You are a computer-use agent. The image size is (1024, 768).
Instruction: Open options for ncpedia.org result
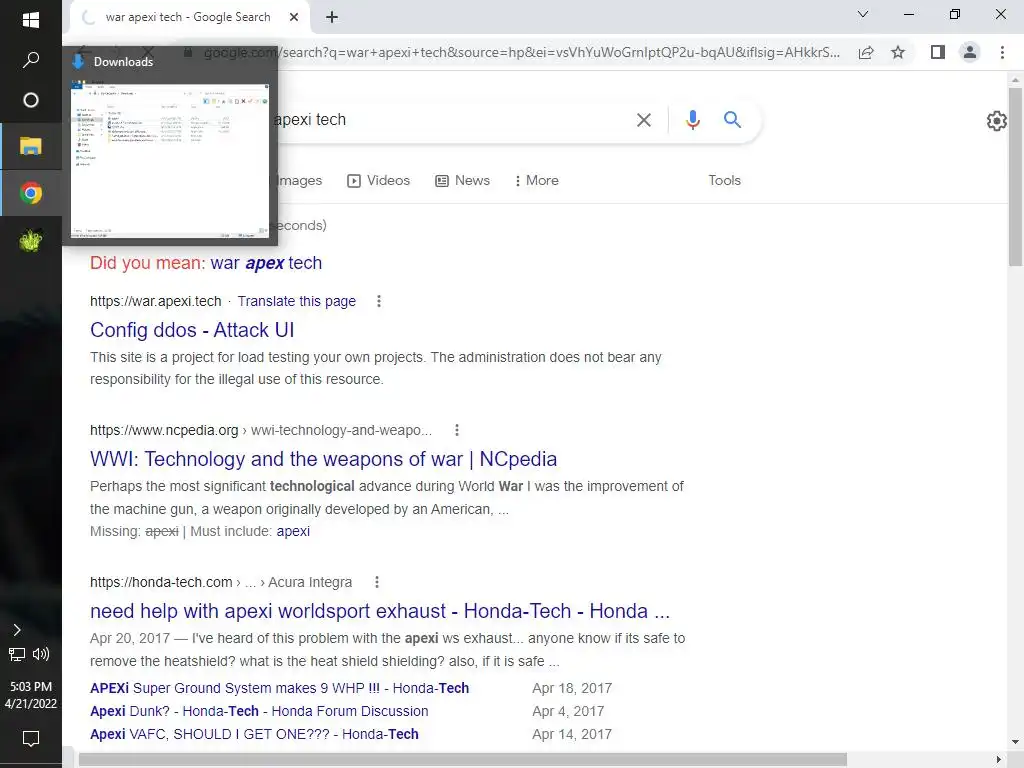click(x=457, y=430)
